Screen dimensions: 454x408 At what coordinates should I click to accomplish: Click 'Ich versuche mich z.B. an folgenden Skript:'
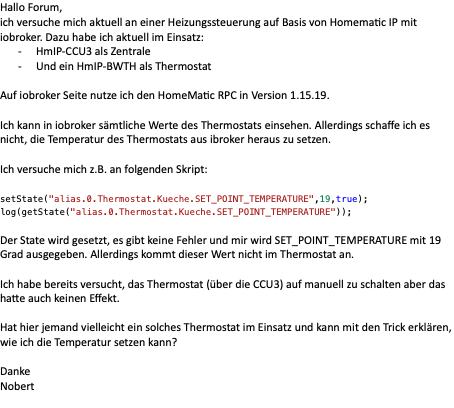coord(104,169)
